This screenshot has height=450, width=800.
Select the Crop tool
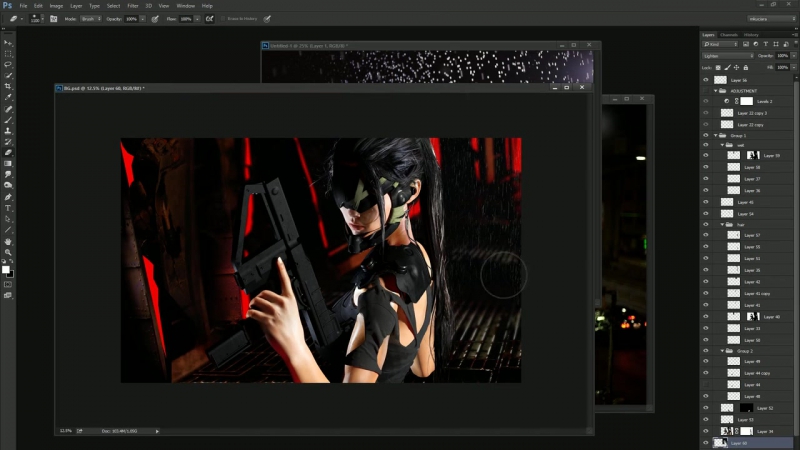coord(8,86)
